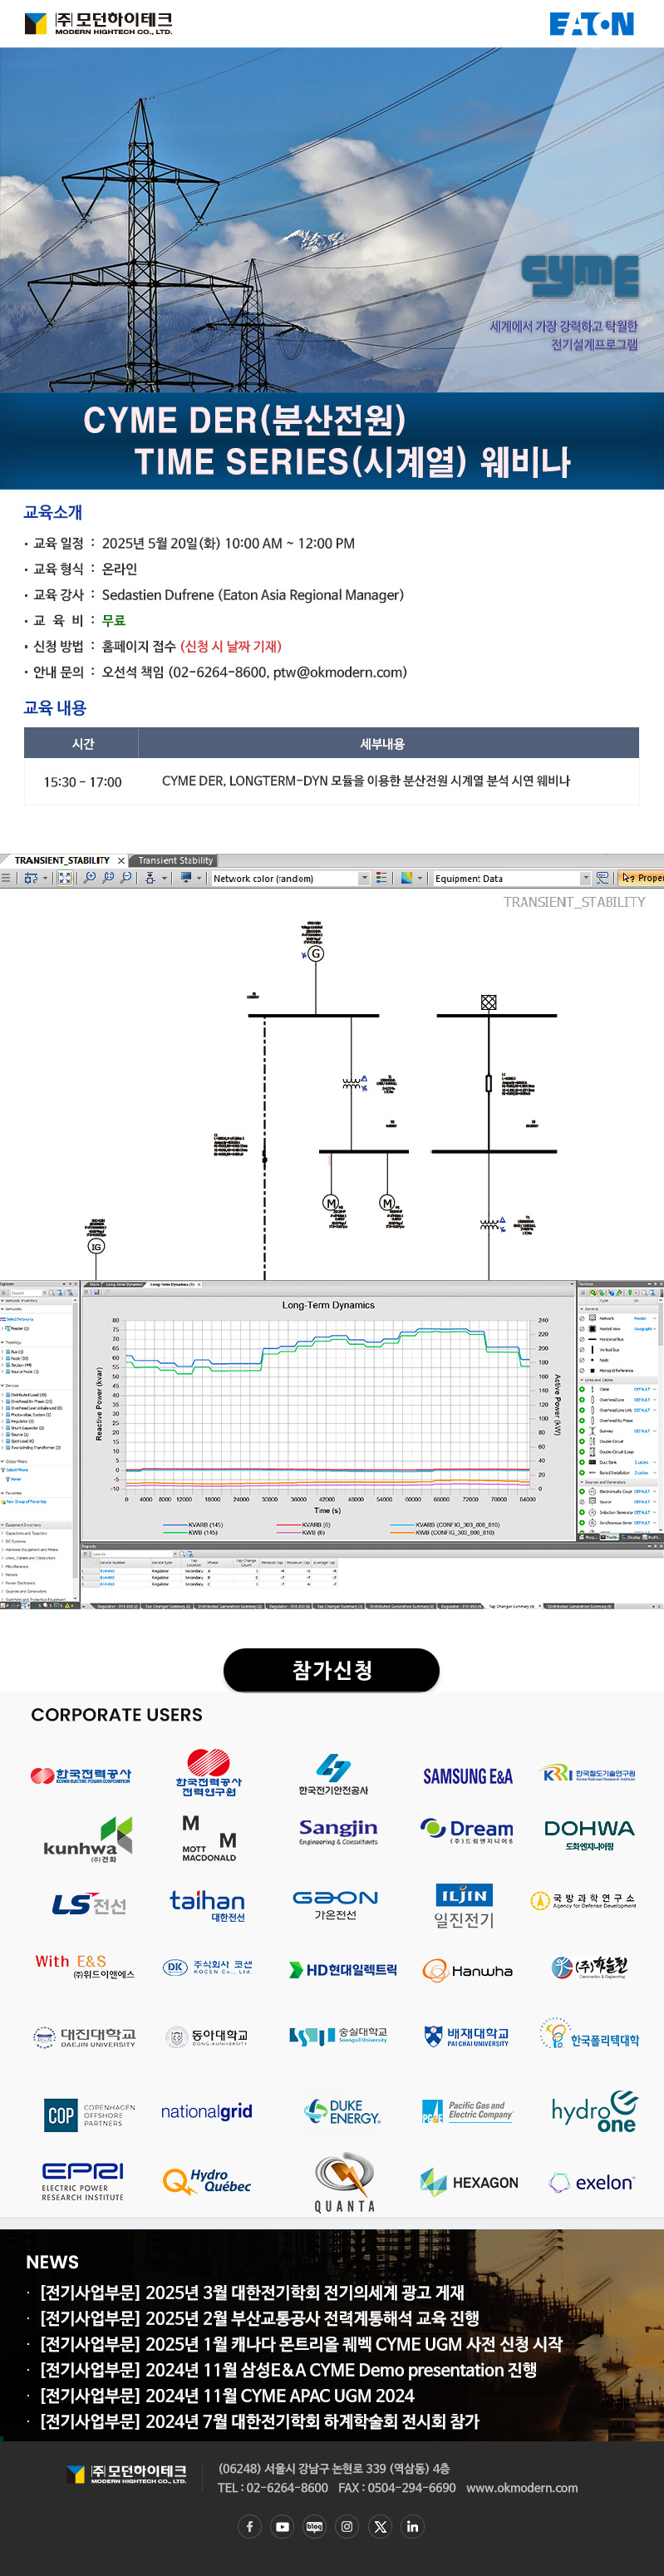Image resolution: width=664 pixels, height=2576 pixels.
Task: Click the Quanta logo
Action: point(344,2181)
